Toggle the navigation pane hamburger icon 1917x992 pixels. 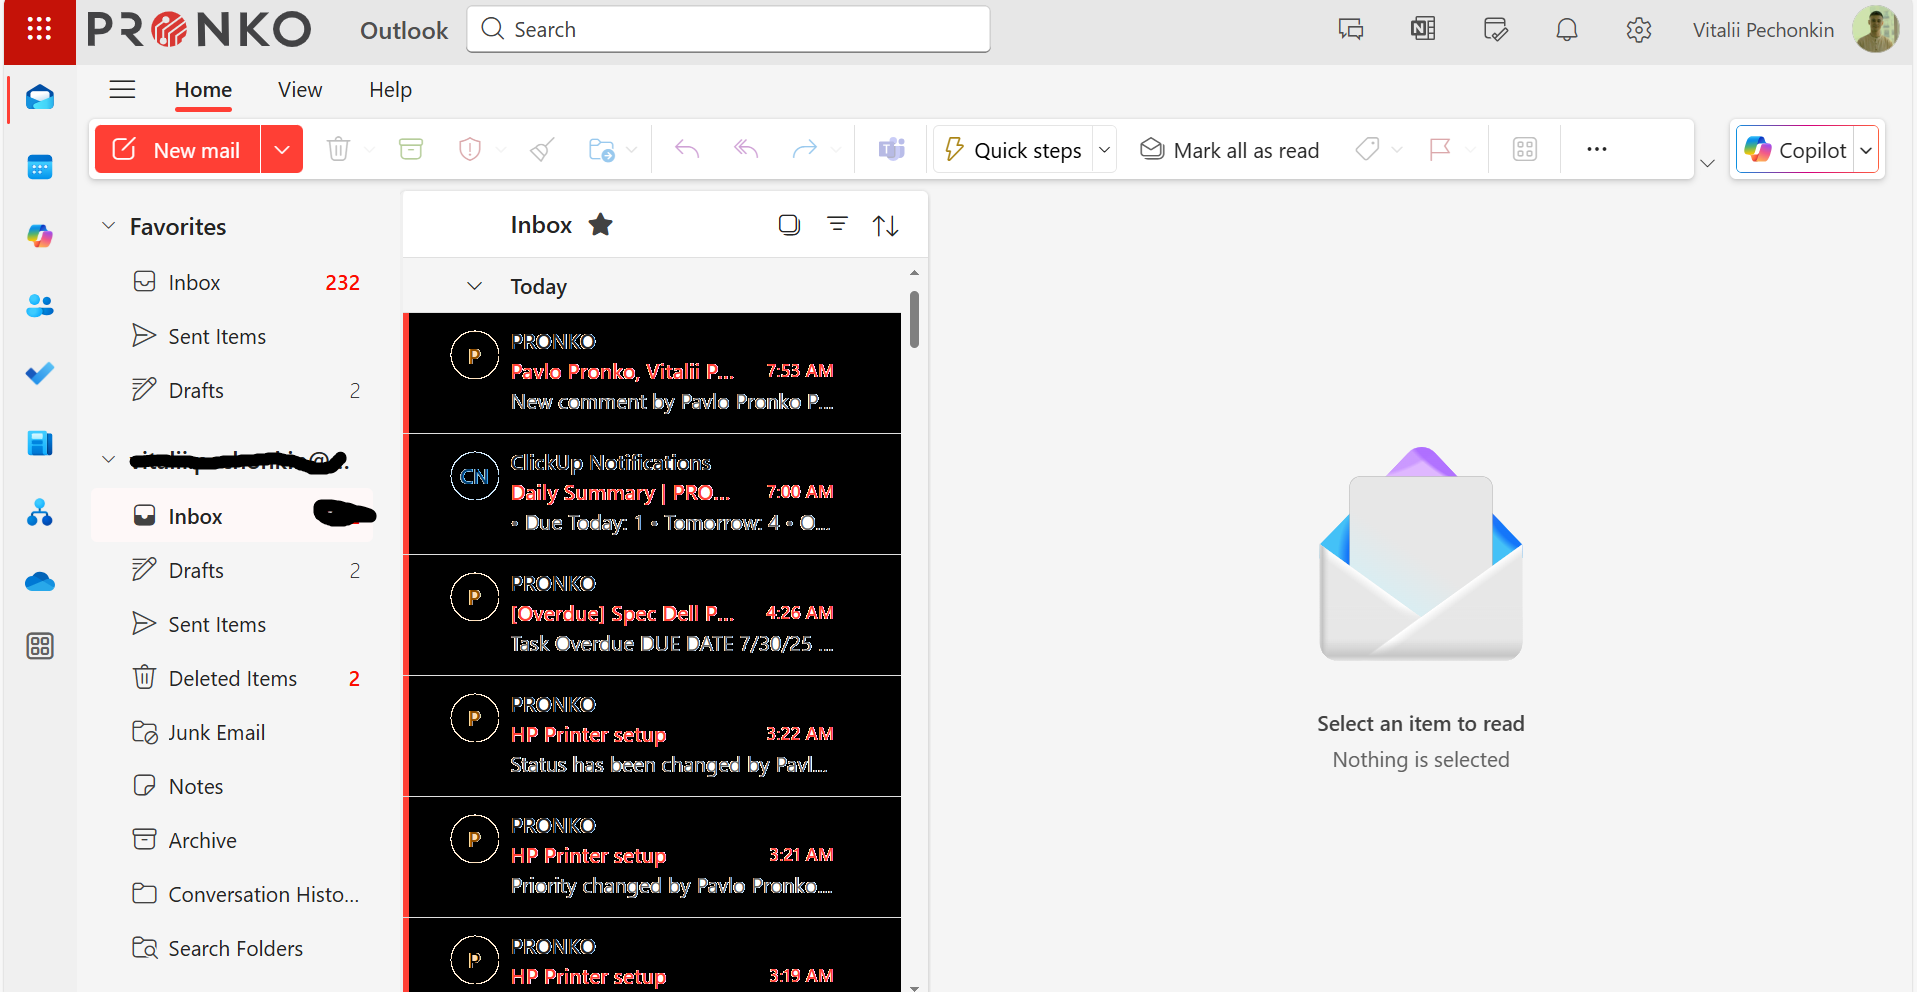122,90
